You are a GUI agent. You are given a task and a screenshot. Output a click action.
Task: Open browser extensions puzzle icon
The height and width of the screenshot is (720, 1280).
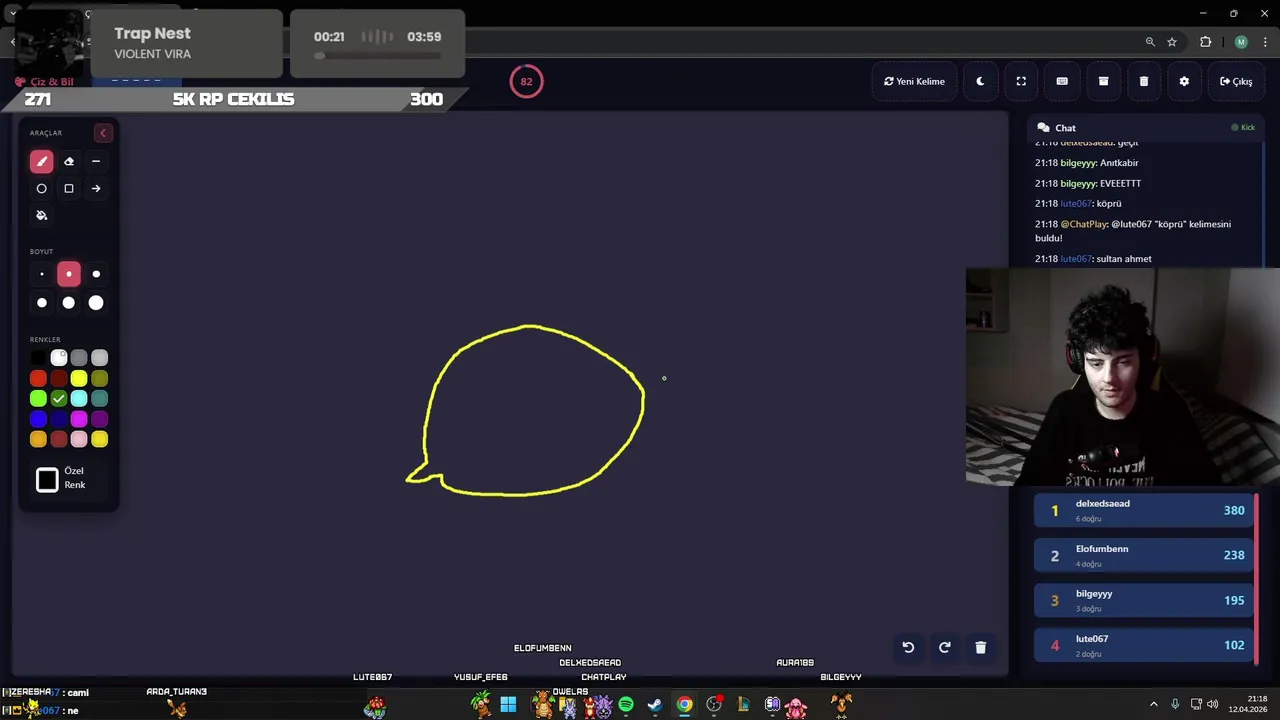(x=1205, y=42)
